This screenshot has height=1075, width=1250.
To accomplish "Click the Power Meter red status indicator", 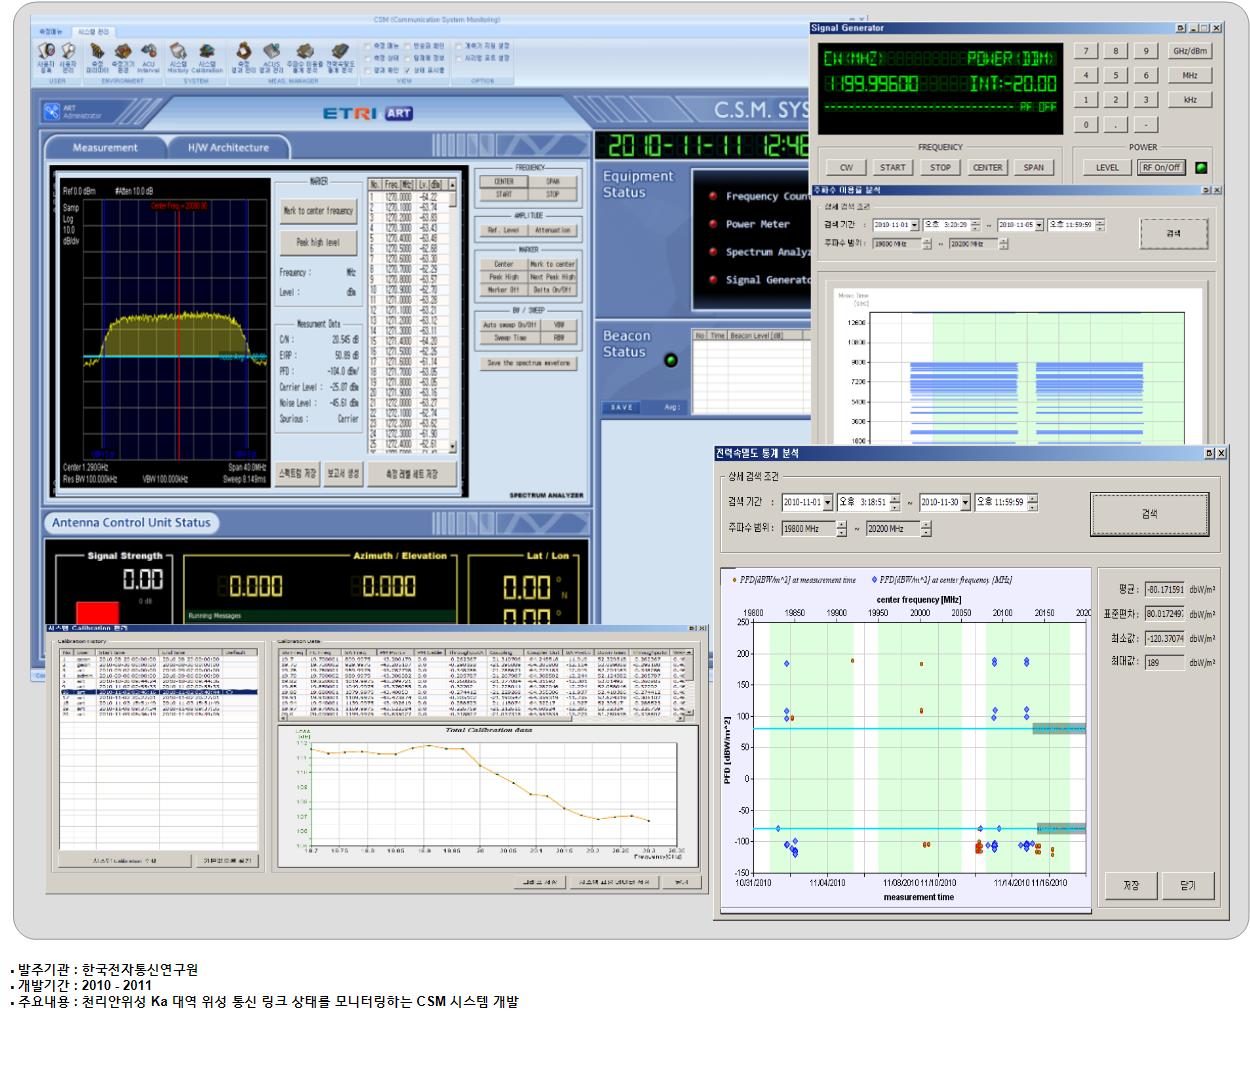I will point(713,225).
